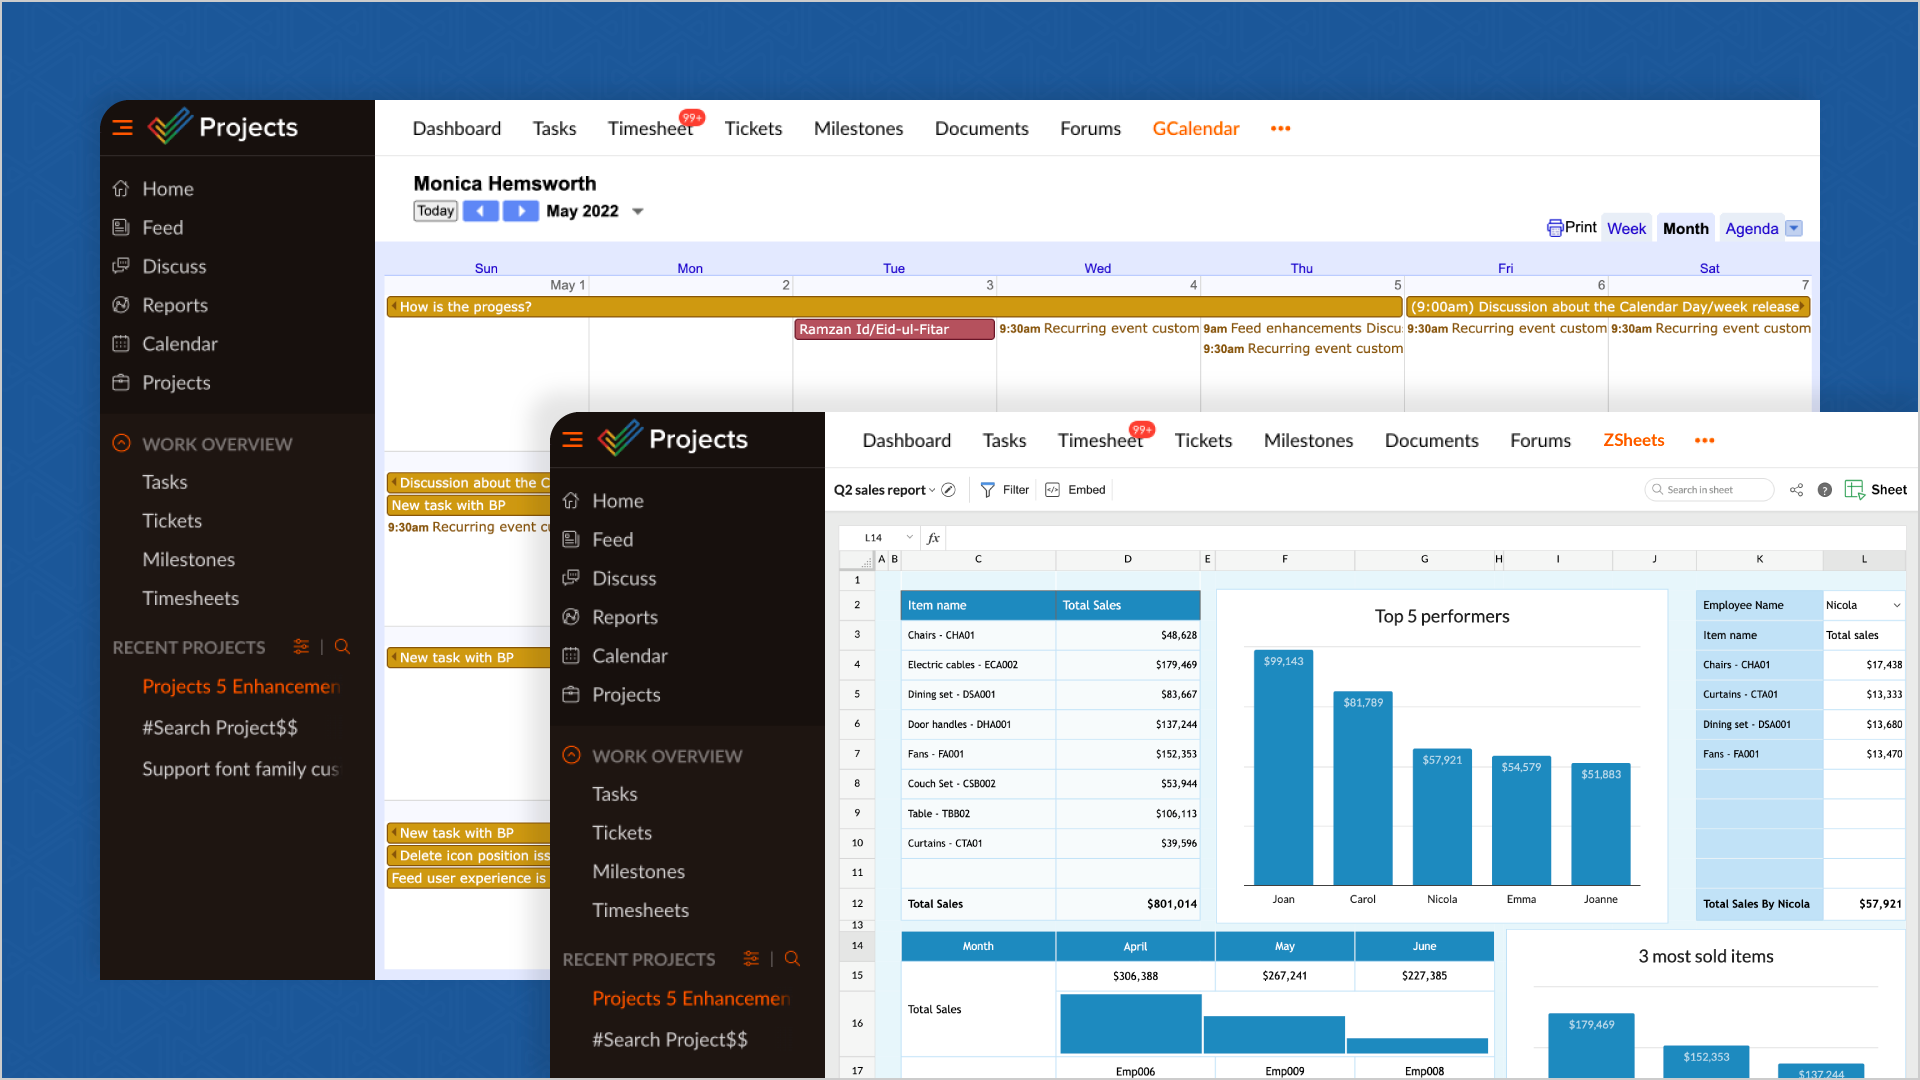Click the Search in sheet field

1710,490
